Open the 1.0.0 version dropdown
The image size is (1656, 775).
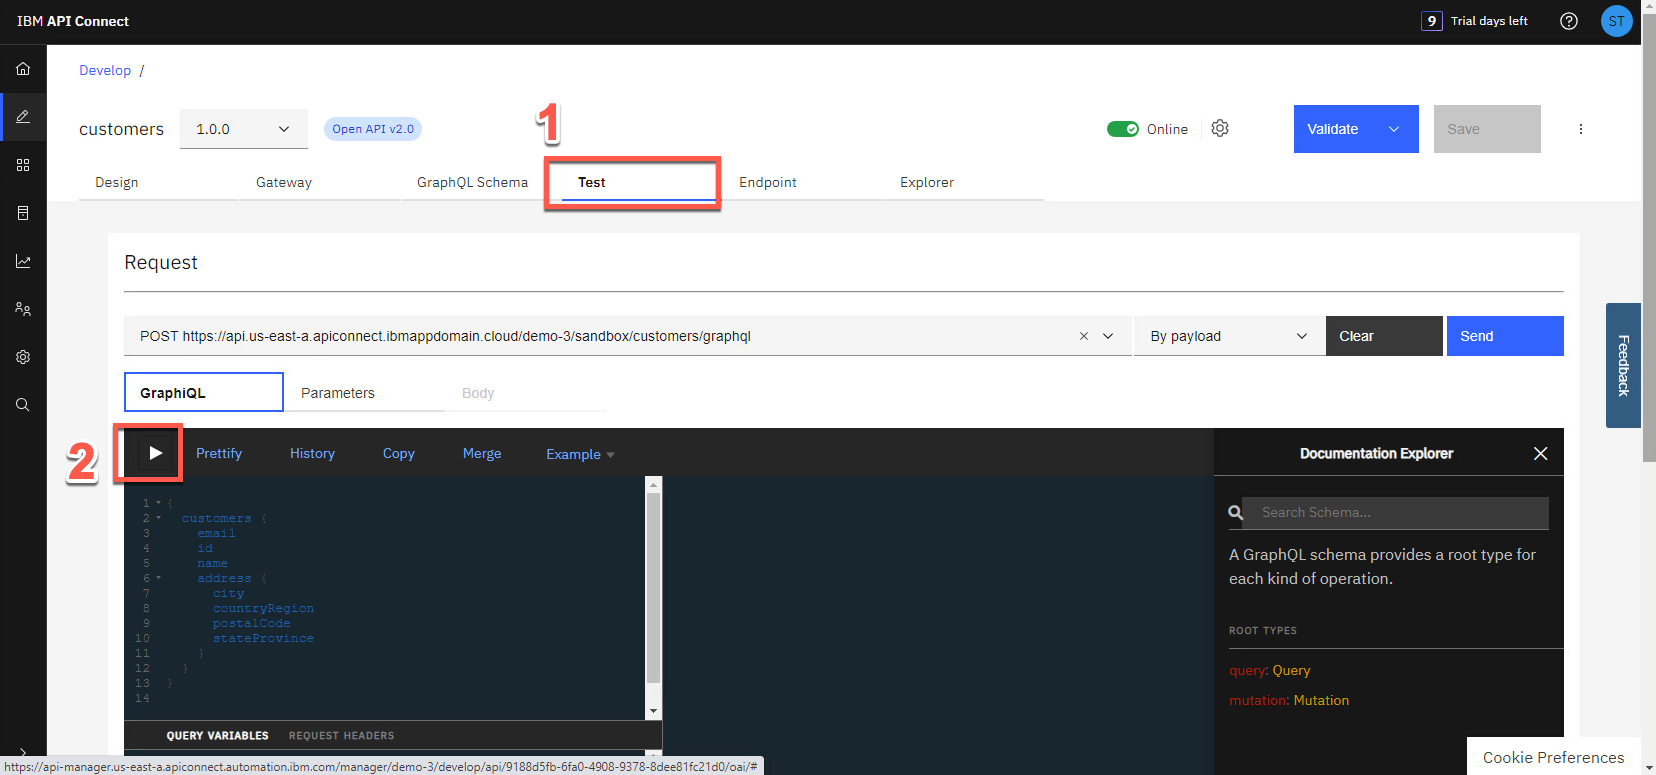click(x=243, y=129)
